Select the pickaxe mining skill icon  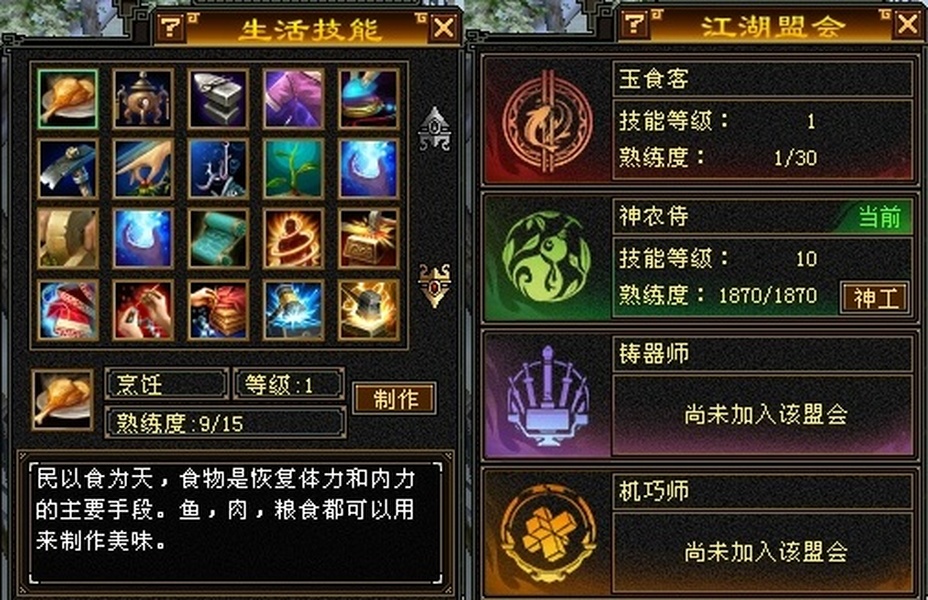point(67,169)
